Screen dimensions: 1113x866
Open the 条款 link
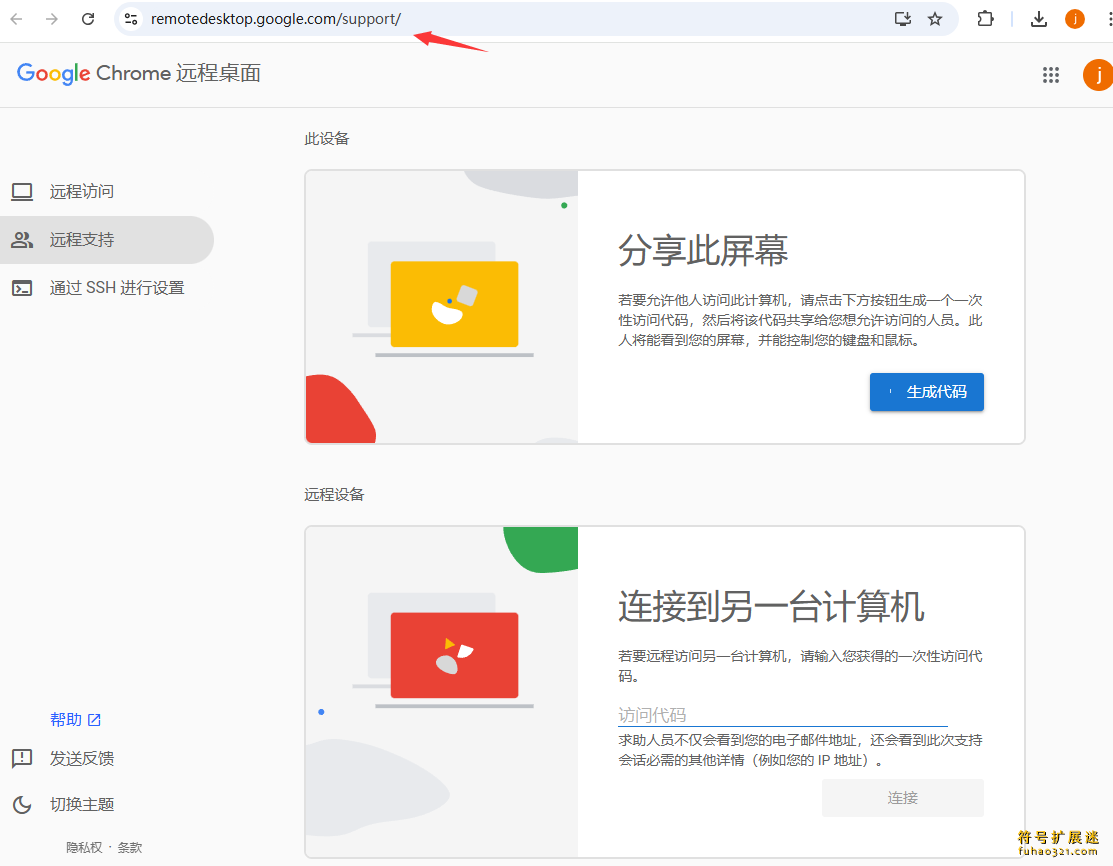[x=130, y=848]
